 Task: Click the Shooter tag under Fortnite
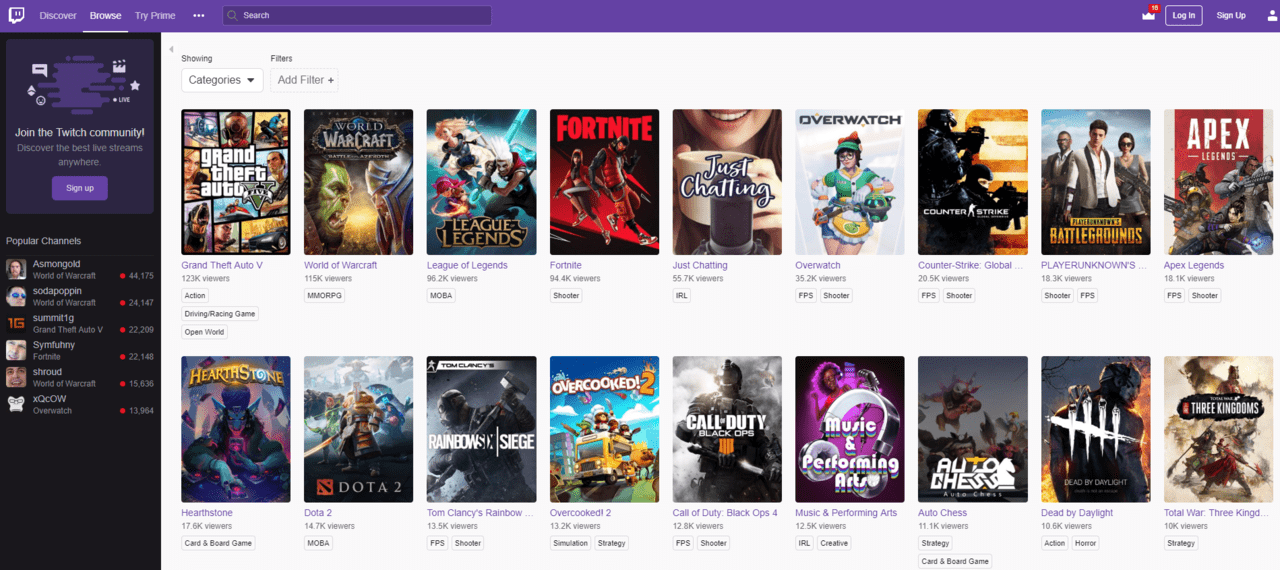coord(566,296)
